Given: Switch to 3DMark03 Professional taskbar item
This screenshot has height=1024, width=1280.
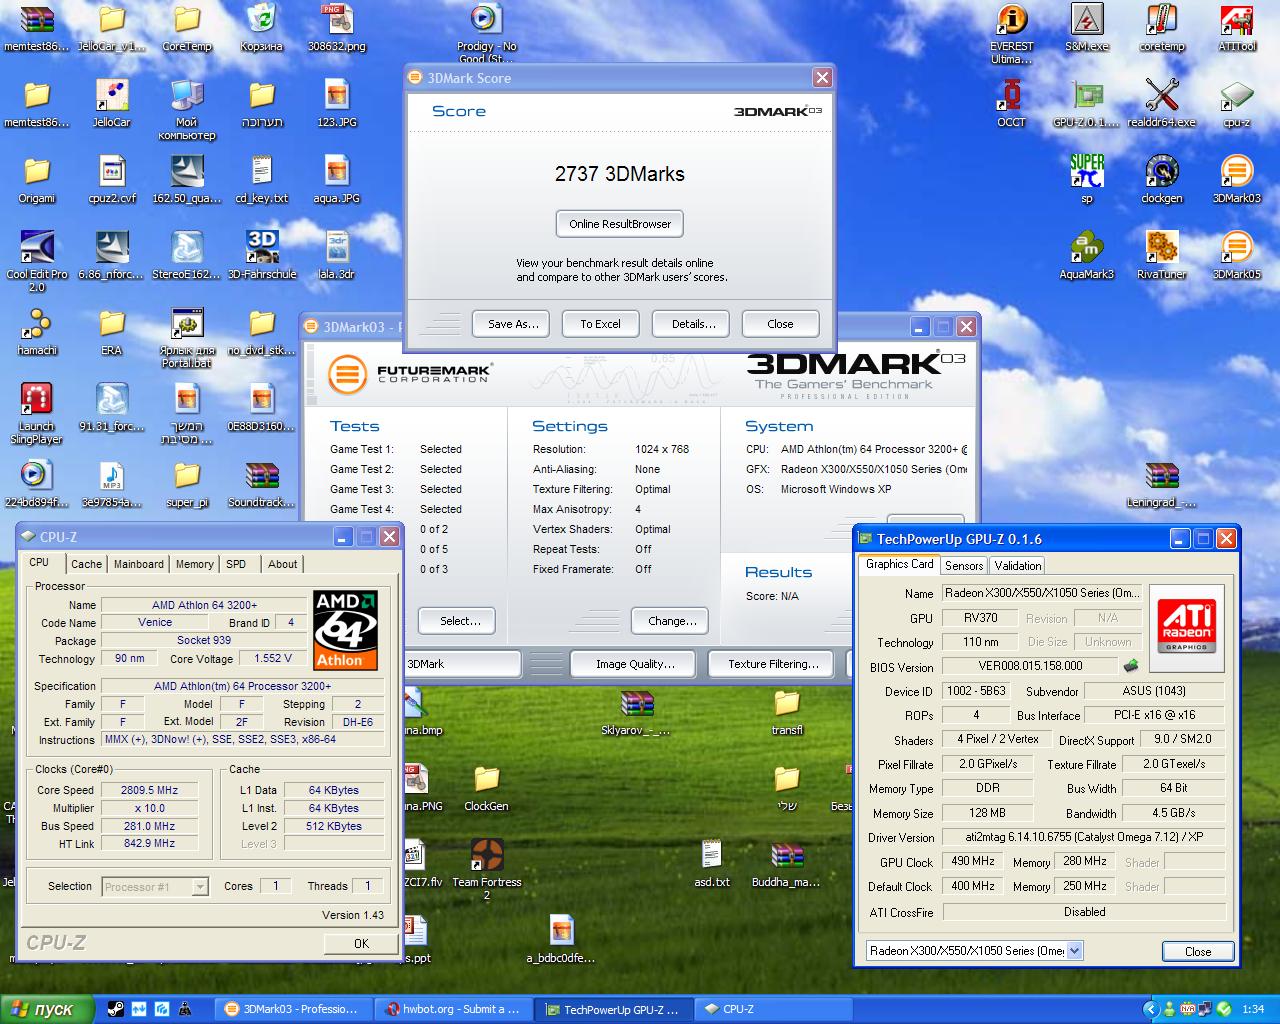Looking at the screenshot, I should 295,1009.
